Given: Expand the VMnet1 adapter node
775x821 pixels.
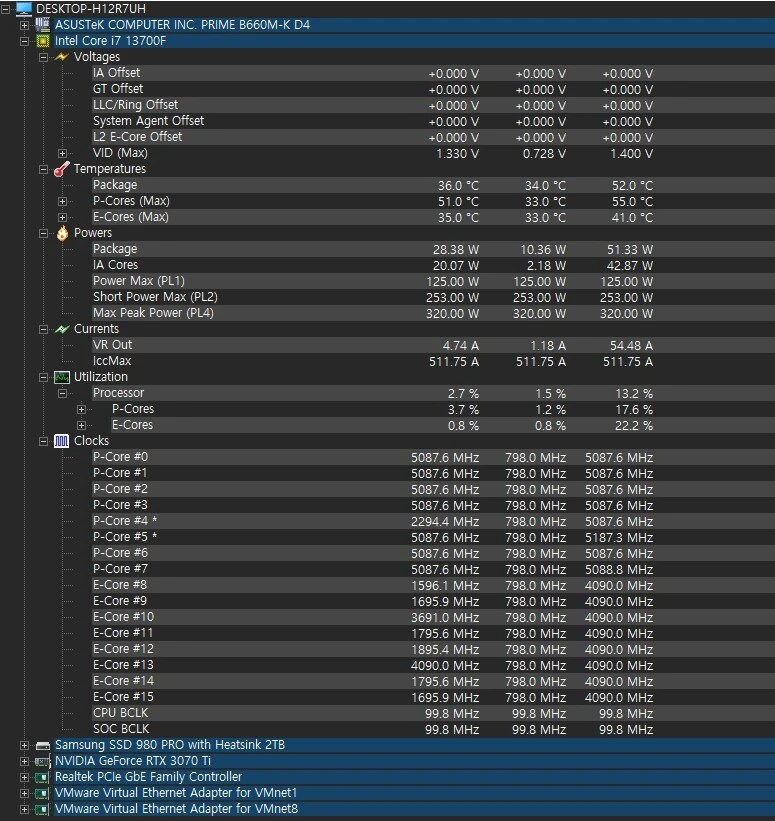Looking at the screenshot, I should [x=24, y=794].
